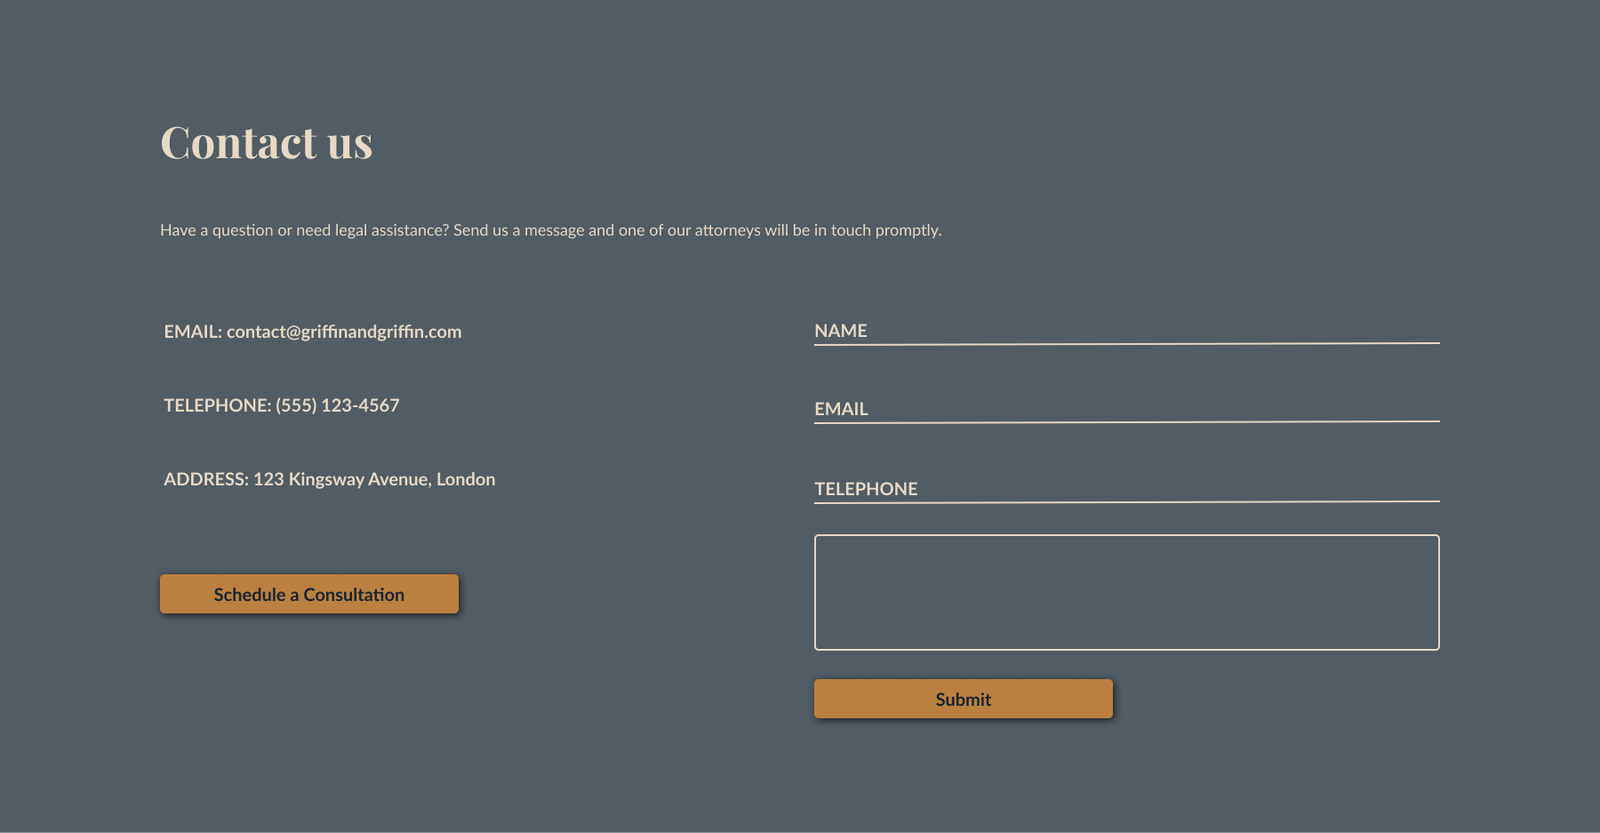Click the "TELEPHONE:" label in contact details

point(217,405)
